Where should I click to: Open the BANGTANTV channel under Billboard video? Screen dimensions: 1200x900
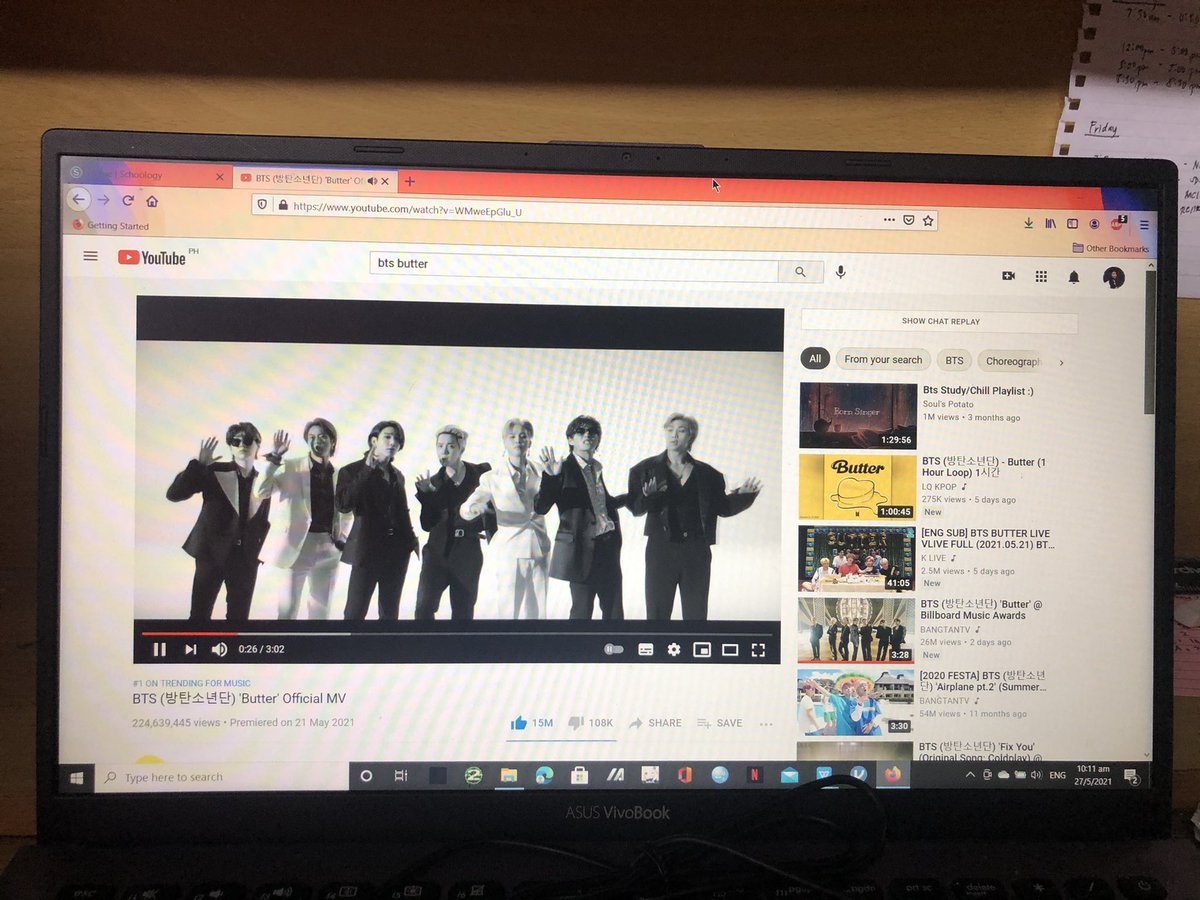[x=950, y=628]
